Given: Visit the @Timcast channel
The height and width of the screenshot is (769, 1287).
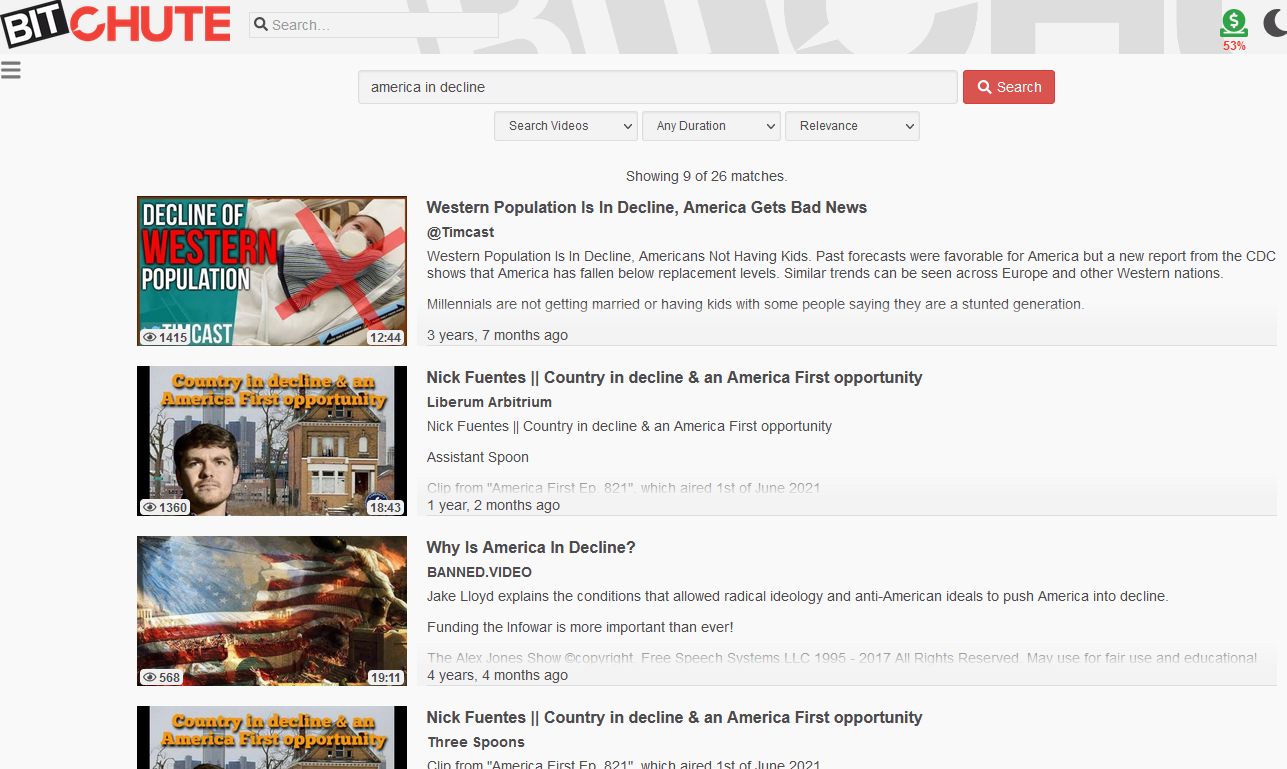Looking at the screenshot, I should click(461, 232).
